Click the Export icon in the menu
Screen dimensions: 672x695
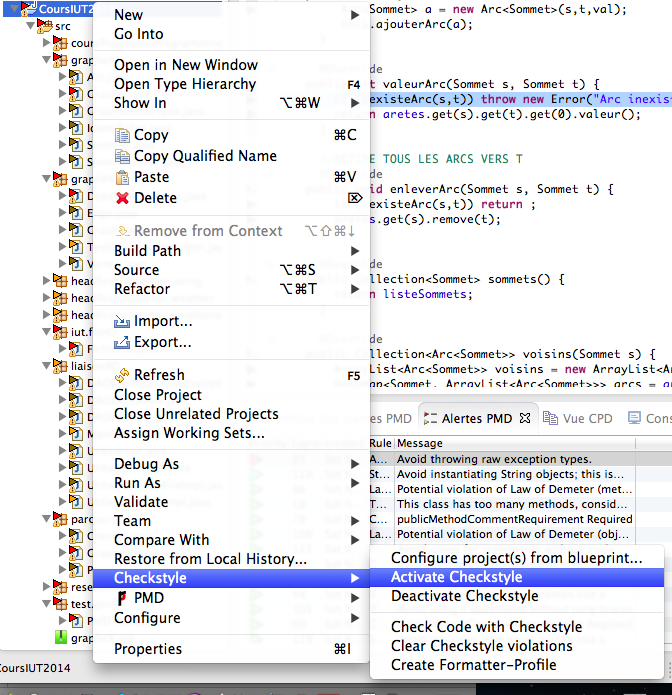(123, 342)
